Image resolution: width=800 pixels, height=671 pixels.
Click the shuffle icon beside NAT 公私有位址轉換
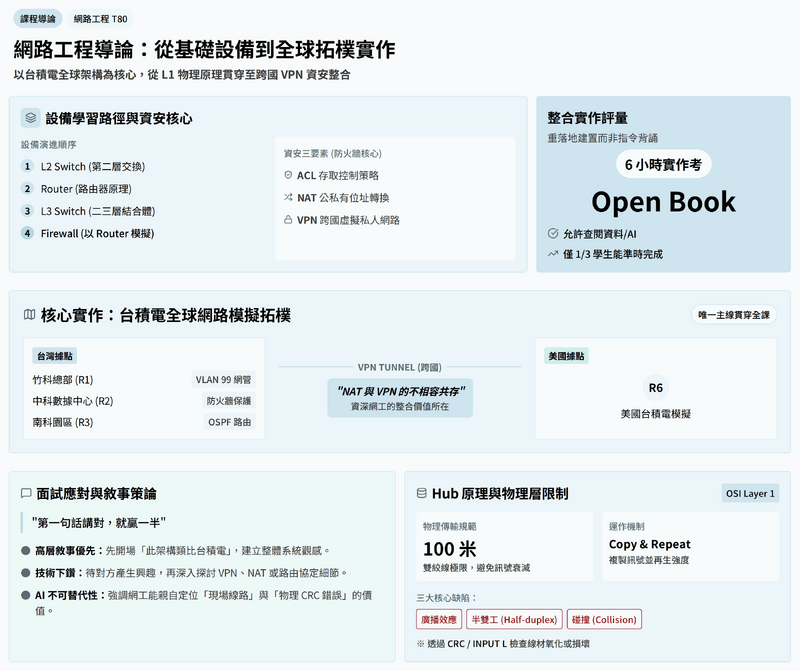[288, 198]
